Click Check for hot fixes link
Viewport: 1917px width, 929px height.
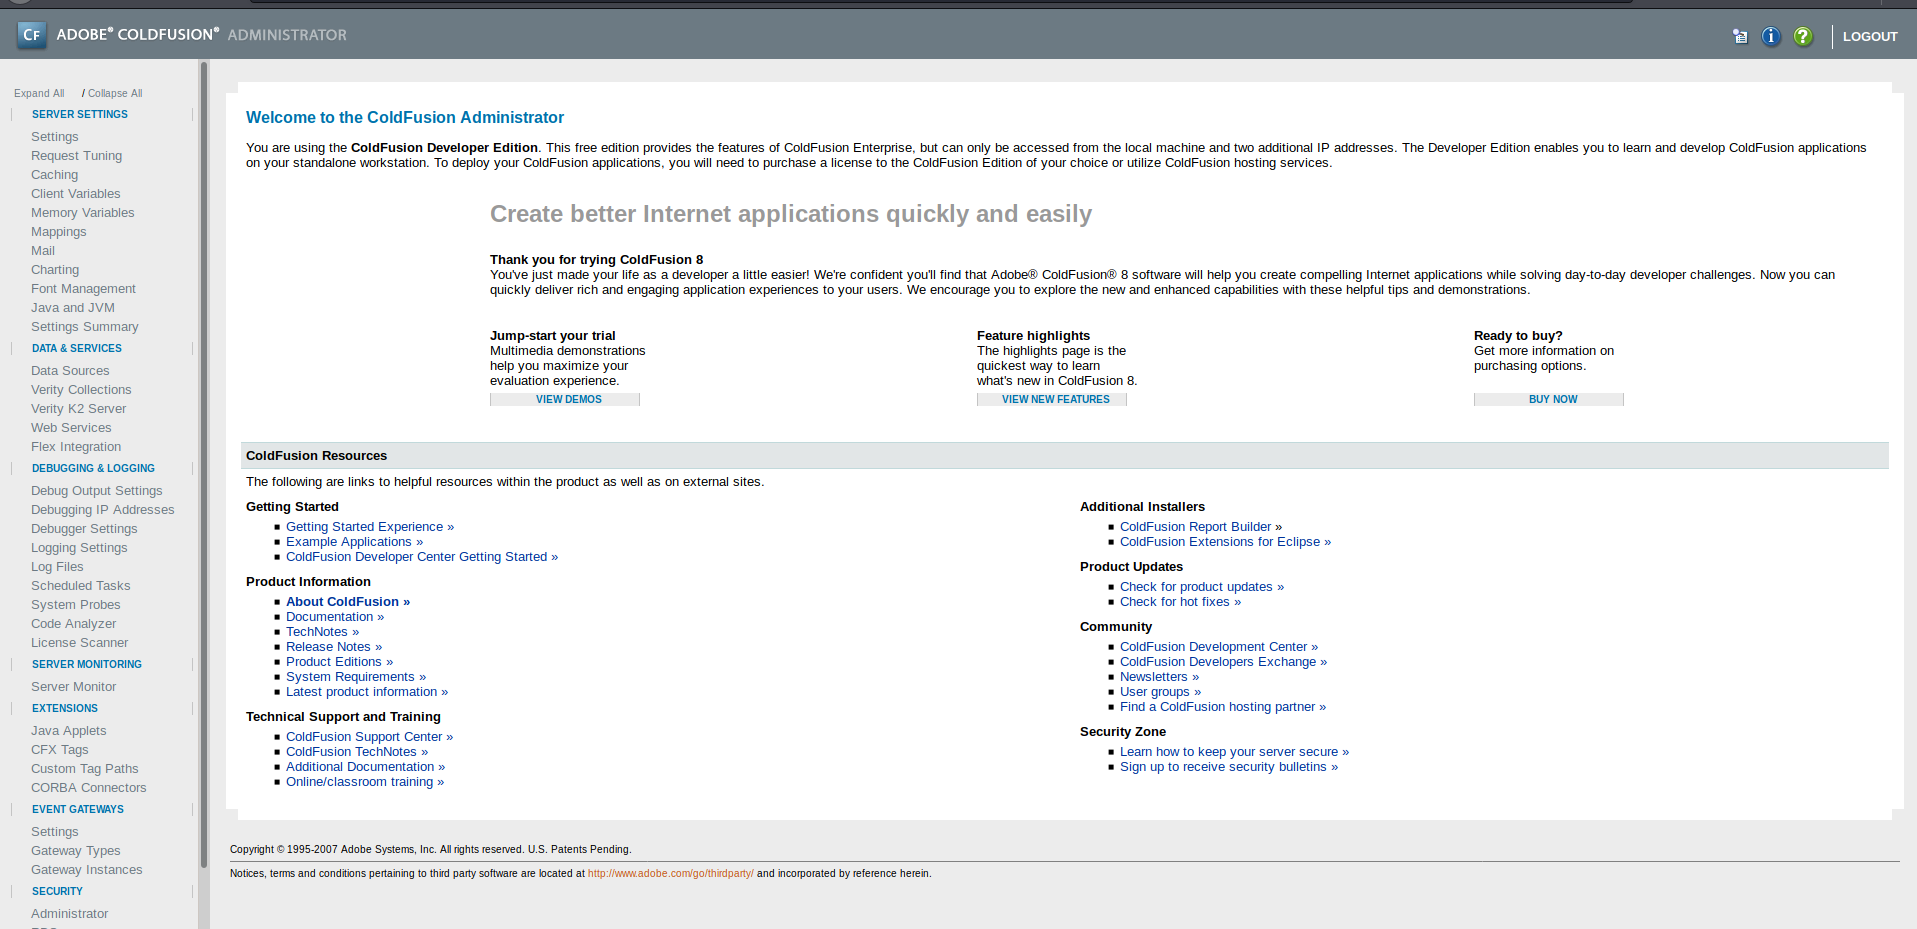pos(1180,602)
